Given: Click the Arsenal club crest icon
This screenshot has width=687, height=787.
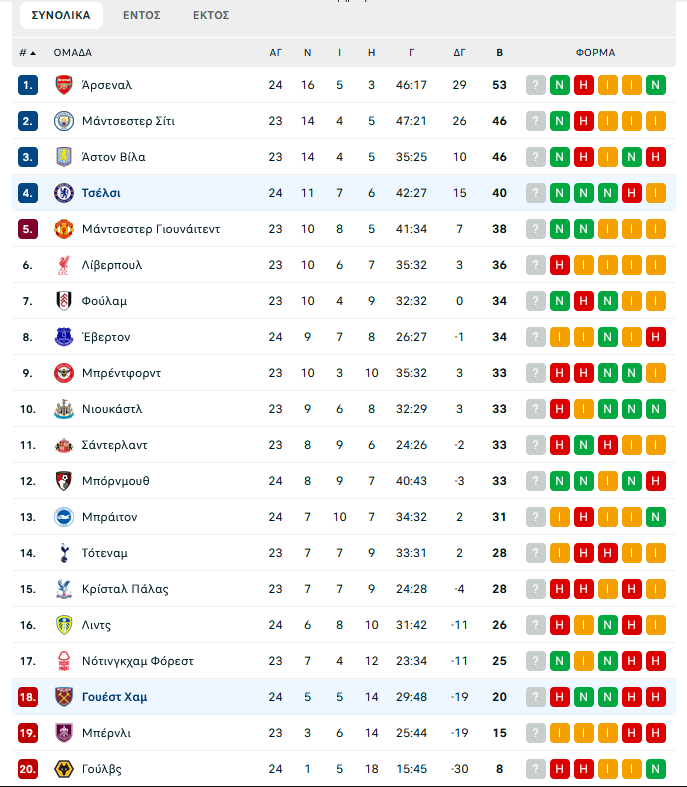Looking at the screenshot, I should point(64,85).
